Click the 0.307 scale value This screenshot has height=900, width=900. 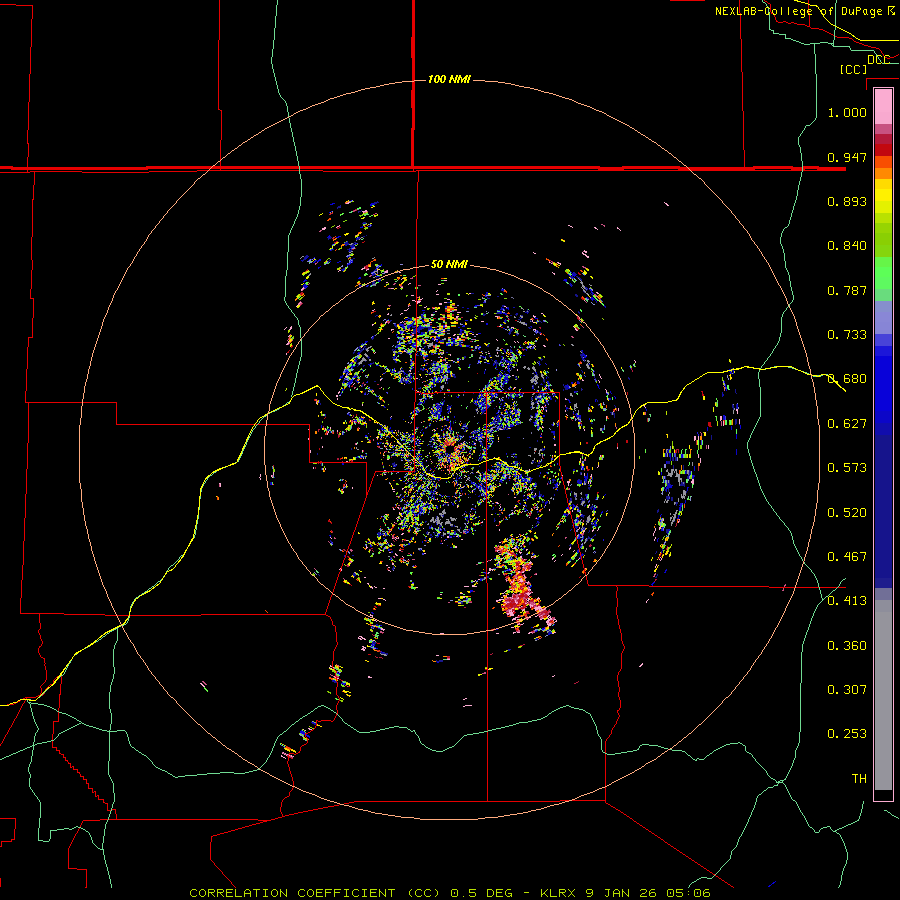click(847, 690)
